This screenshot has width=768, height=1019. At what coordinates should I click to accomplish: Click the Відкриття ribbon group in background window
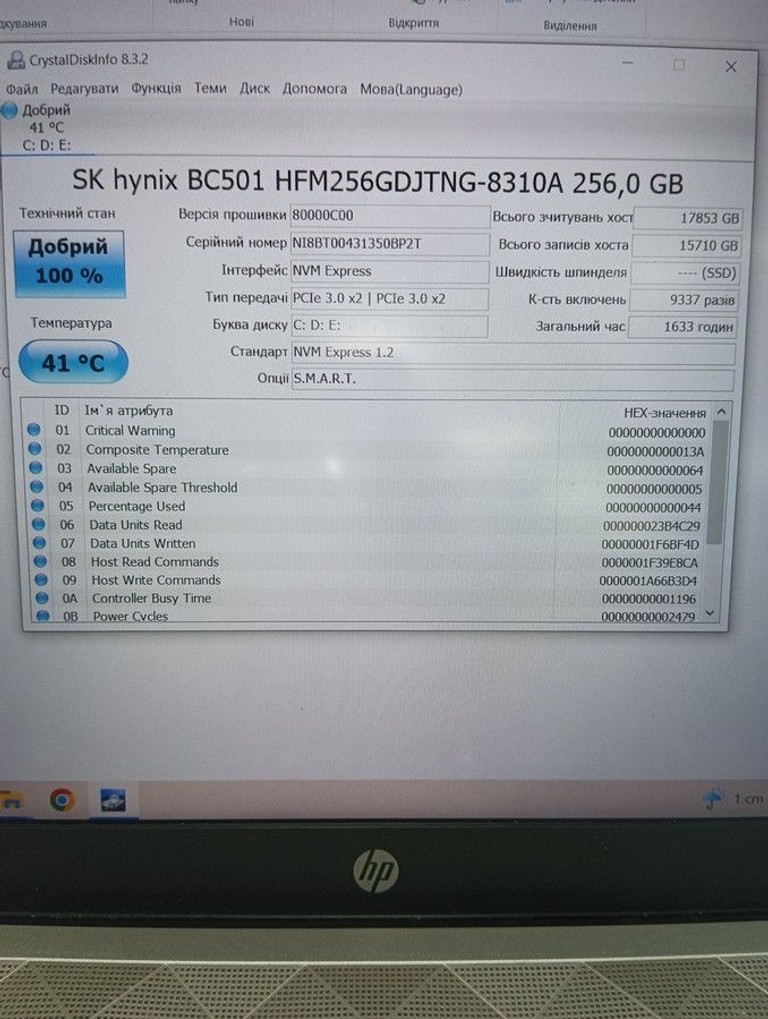[x=413, y=23]
